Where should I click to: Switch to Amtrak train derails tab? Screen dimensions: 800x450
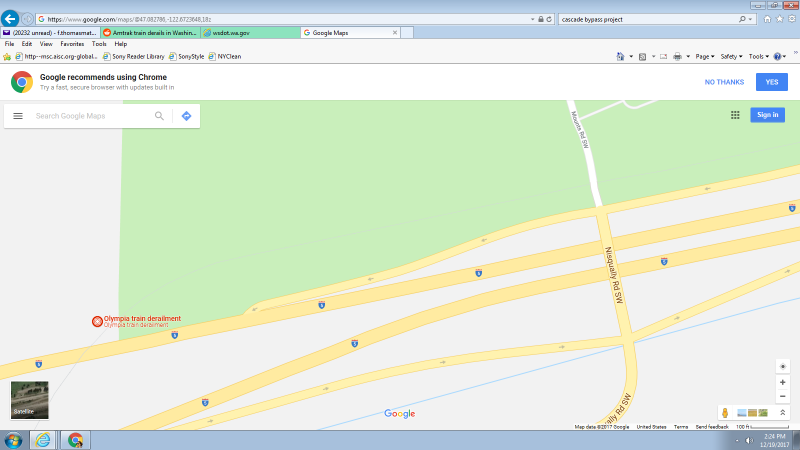tap(151, 33)
